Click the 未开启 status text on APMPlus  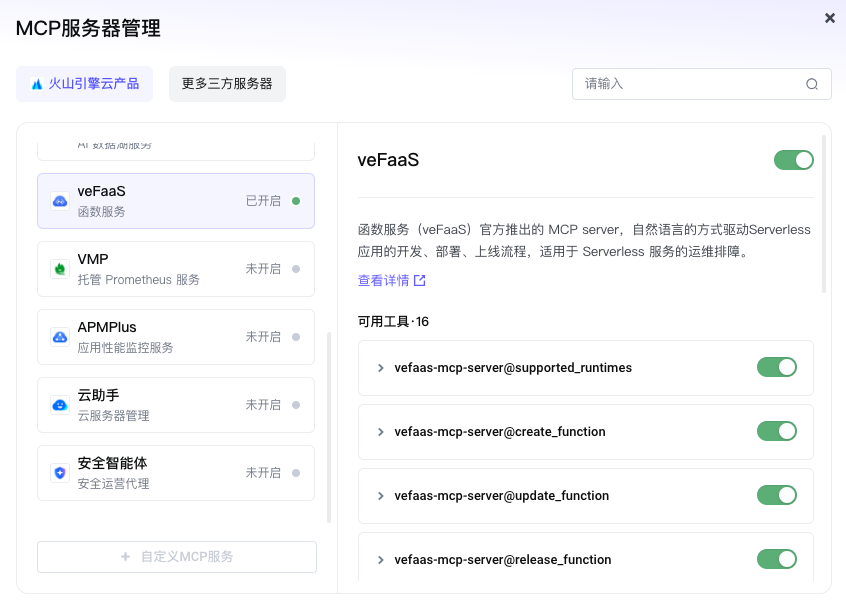tap(263, 337)
